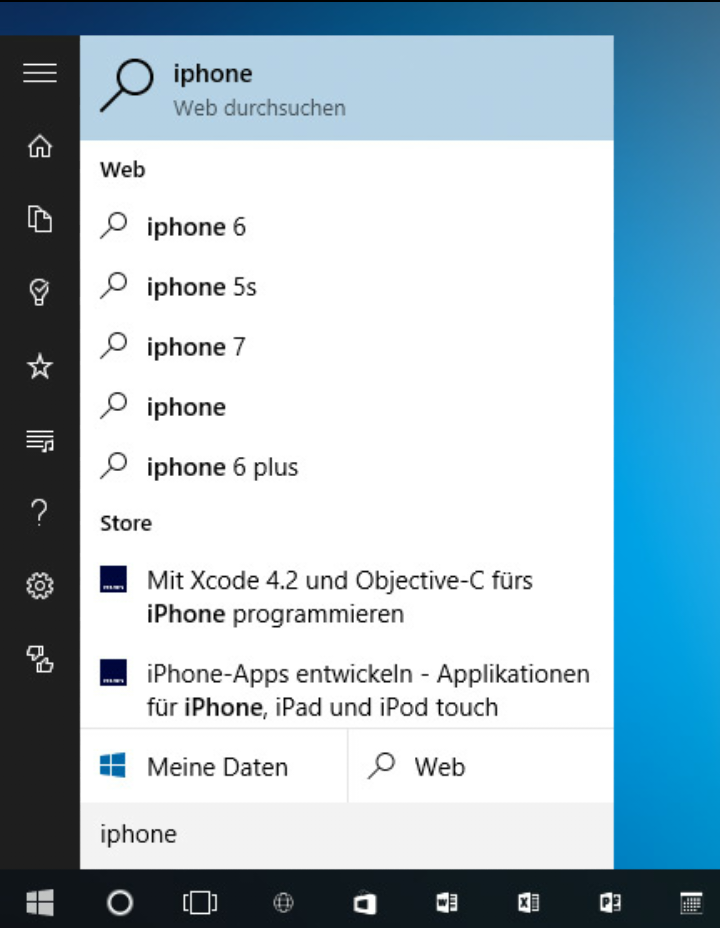Viewport: 720px width, 928px height.
Task: Open Cortana settings gear icon
Action: click(x=40, y=586)
